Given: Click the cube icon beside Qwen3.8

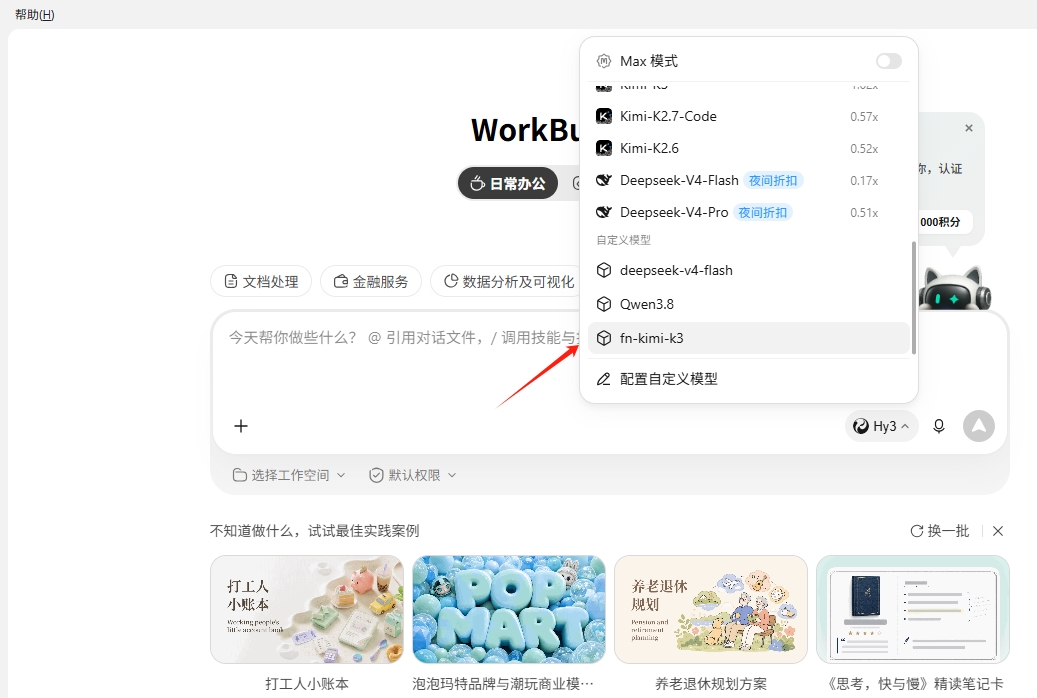Looking at the screenshot, I should [604, 304].
